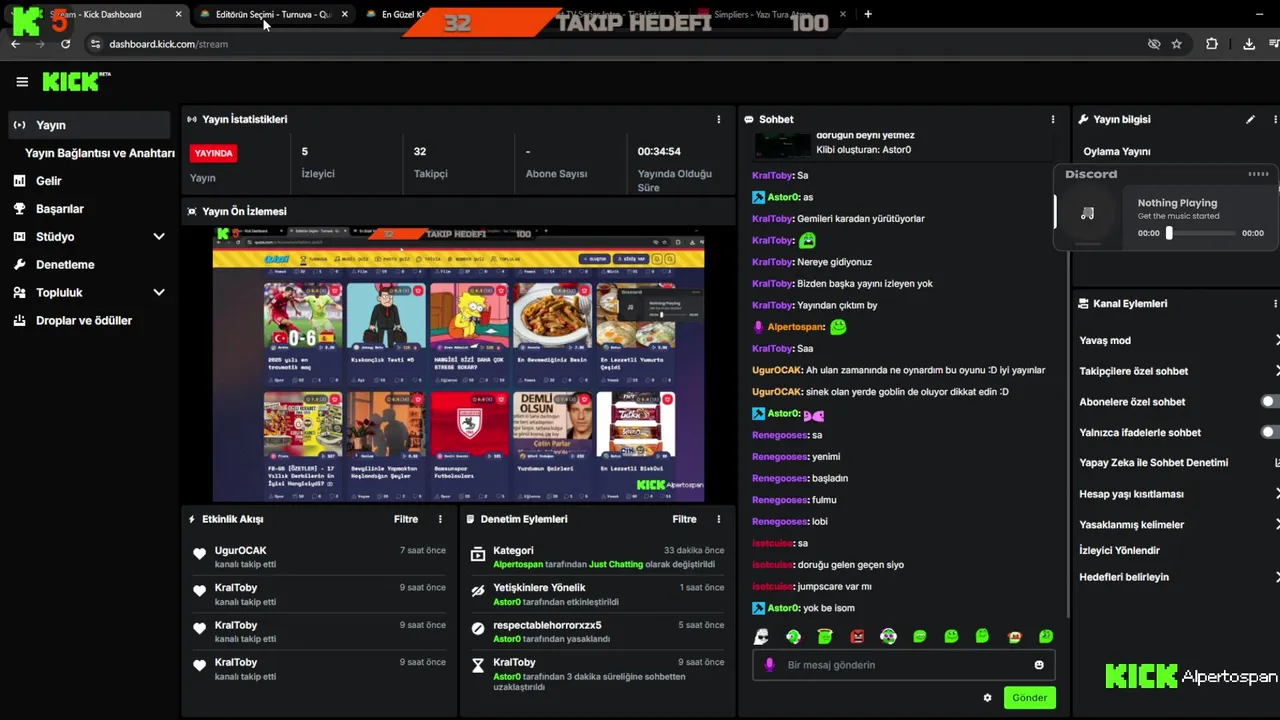The width and height of the screenshot is (1280, 720).
Task: Click crossed-eye icon in address bar
Action: point(1154,44)
